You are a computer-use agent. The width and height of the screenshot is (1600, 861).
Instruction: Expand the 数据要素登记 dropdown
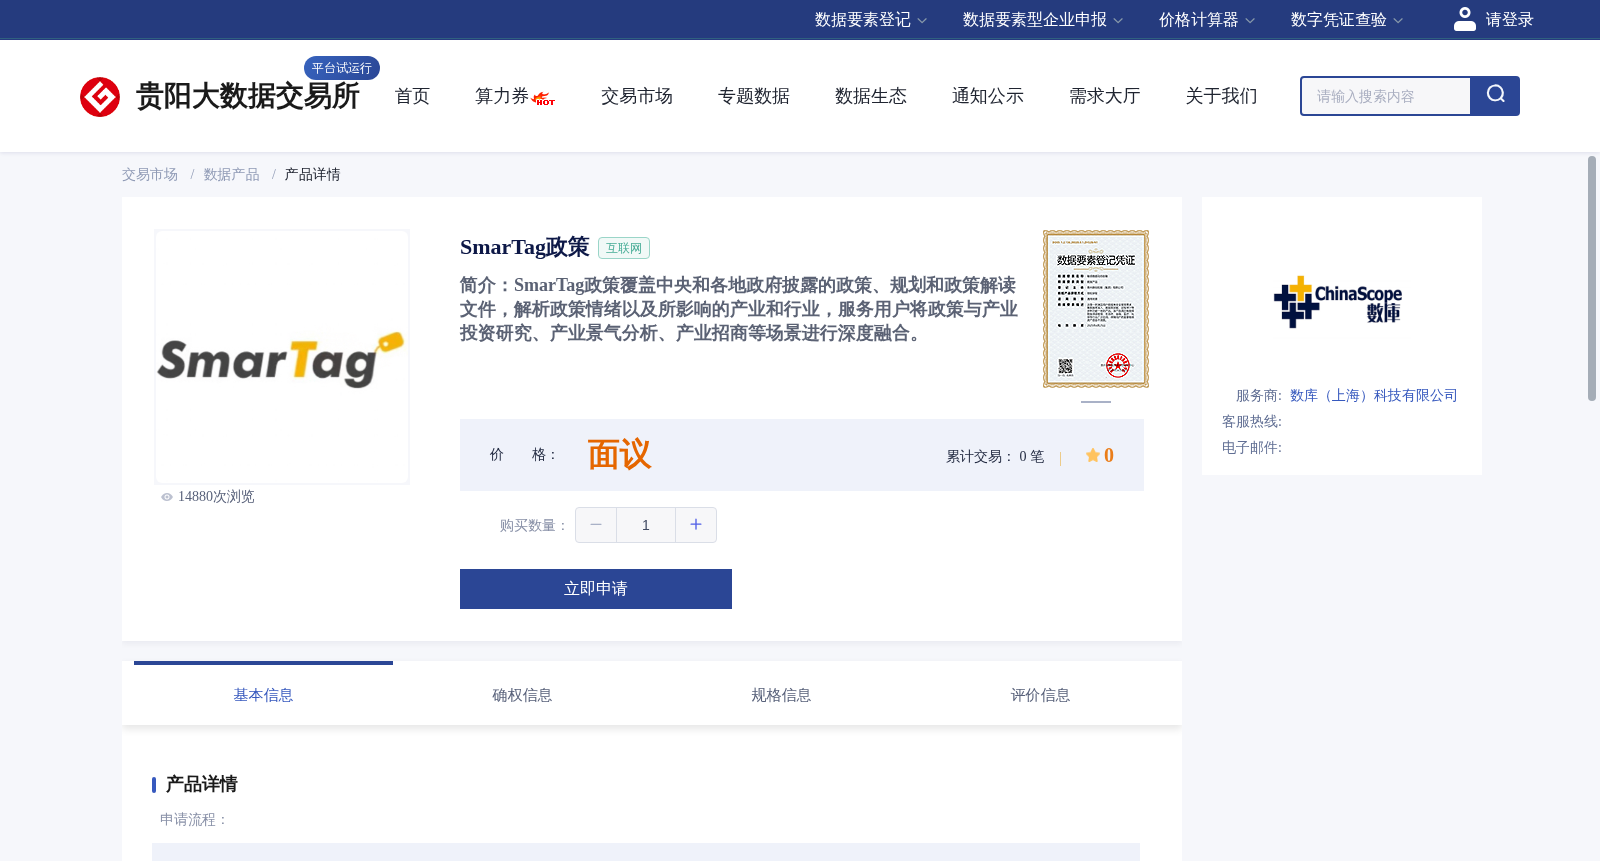(x=870, y=20)
